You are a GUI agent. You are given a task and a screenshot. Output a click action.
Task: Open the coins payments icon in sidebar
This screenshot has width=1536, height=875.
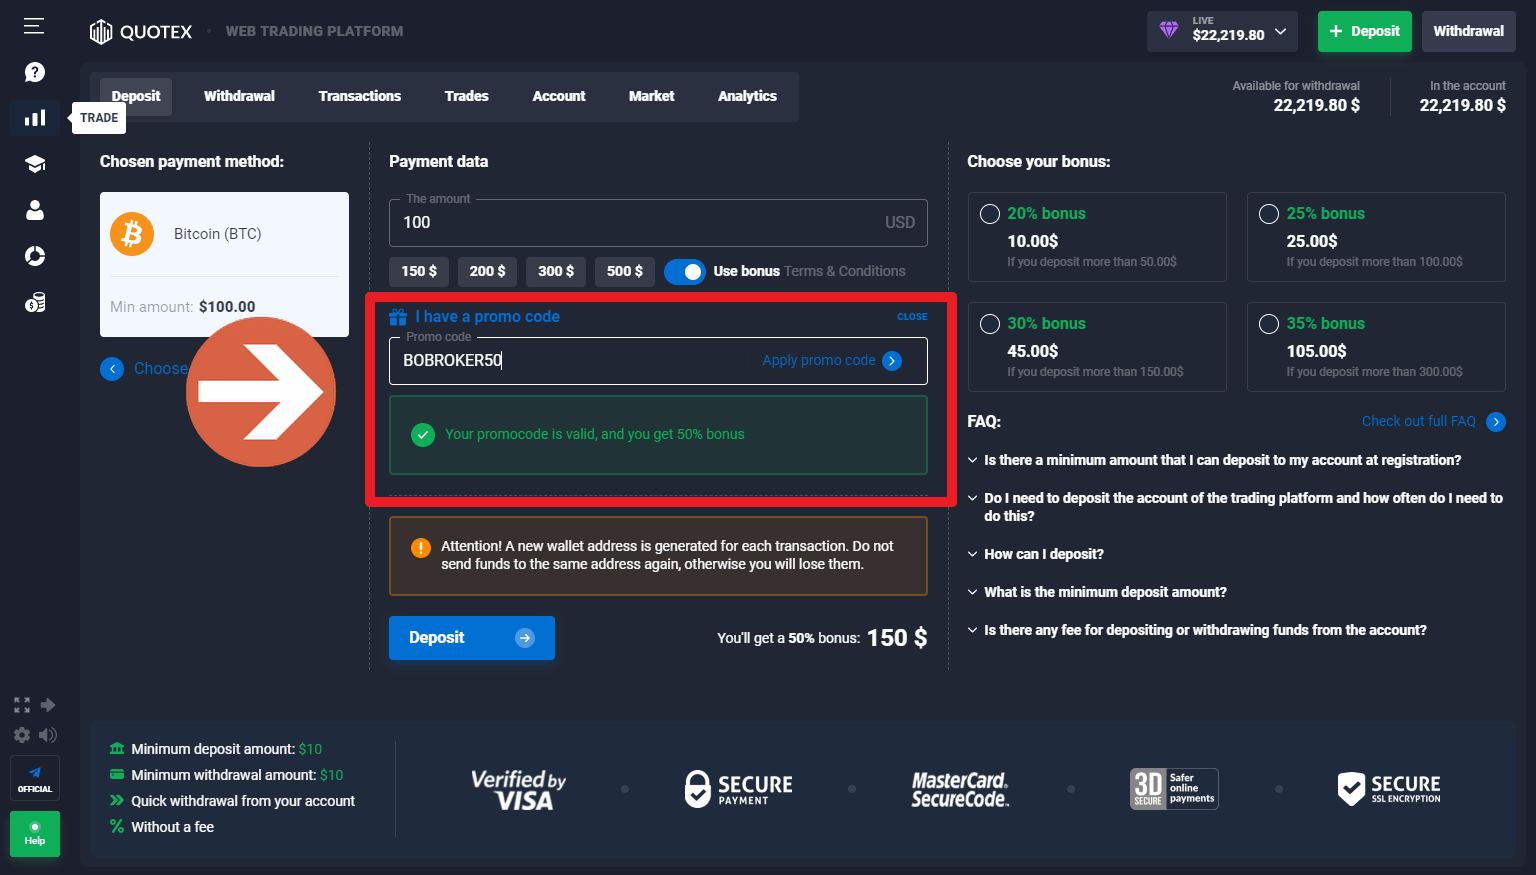(x=34, y=302)
